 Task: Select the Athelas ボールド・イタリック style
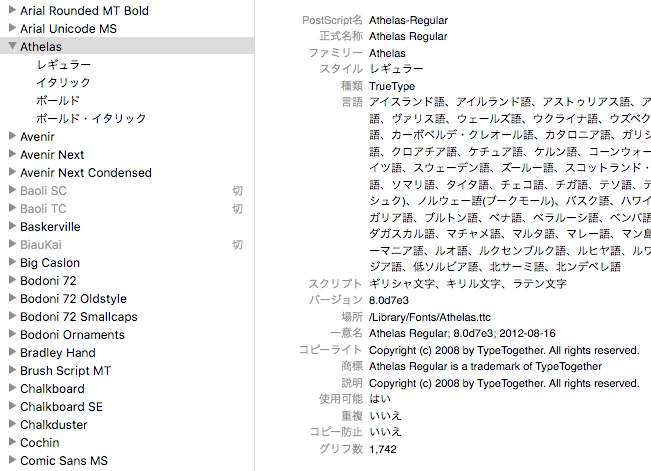tap(91, 118)
